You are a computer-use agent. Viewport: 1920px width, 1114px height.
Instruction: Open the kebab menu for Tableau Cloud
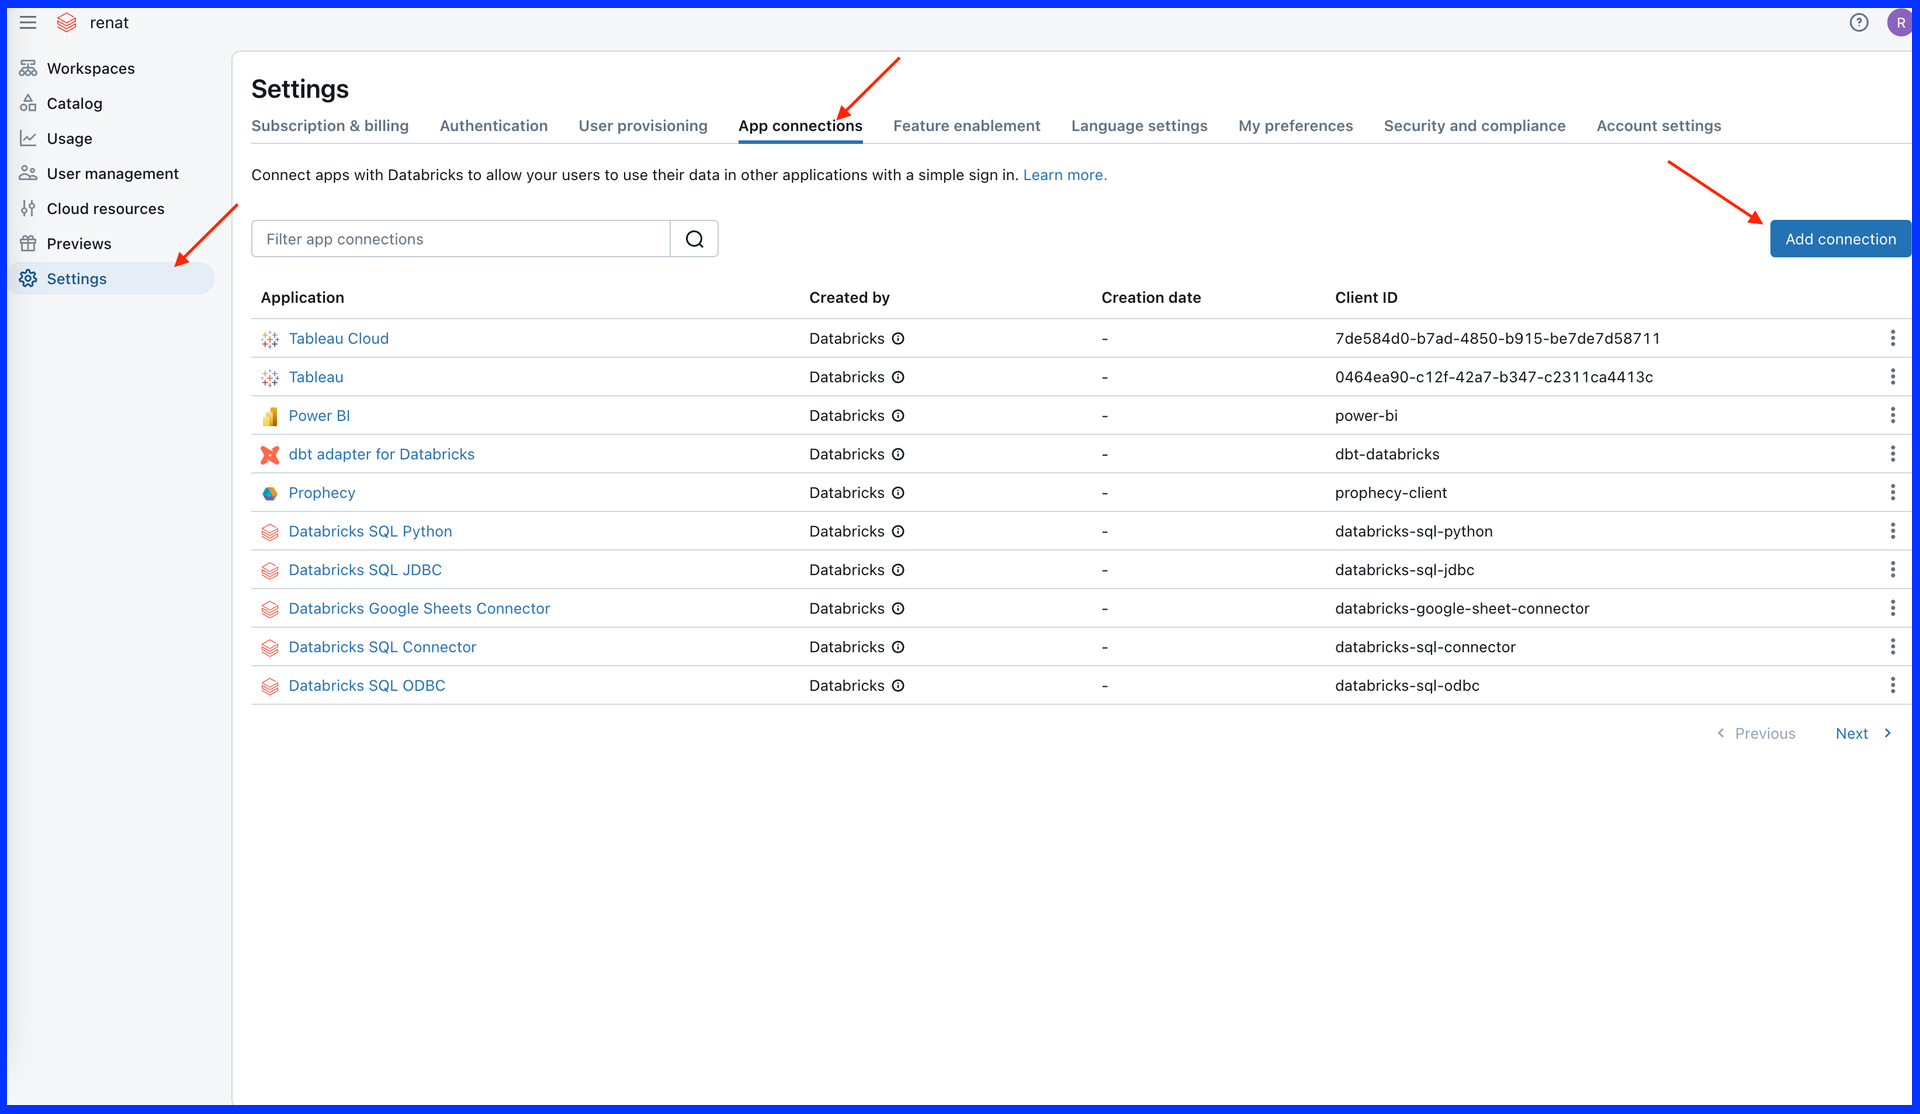(x=1893, y=338)
